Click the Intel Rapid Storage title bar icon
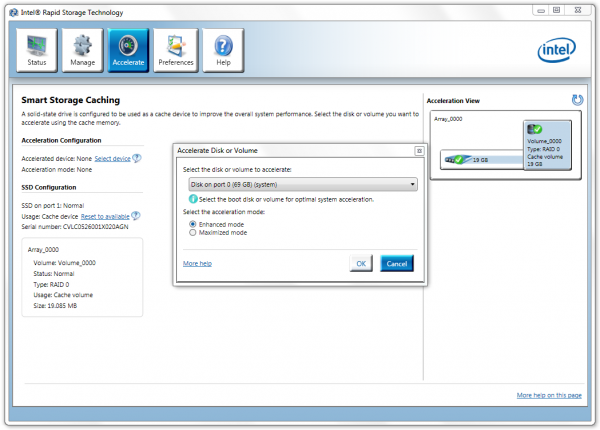600x430 pixels. point(14,13)
